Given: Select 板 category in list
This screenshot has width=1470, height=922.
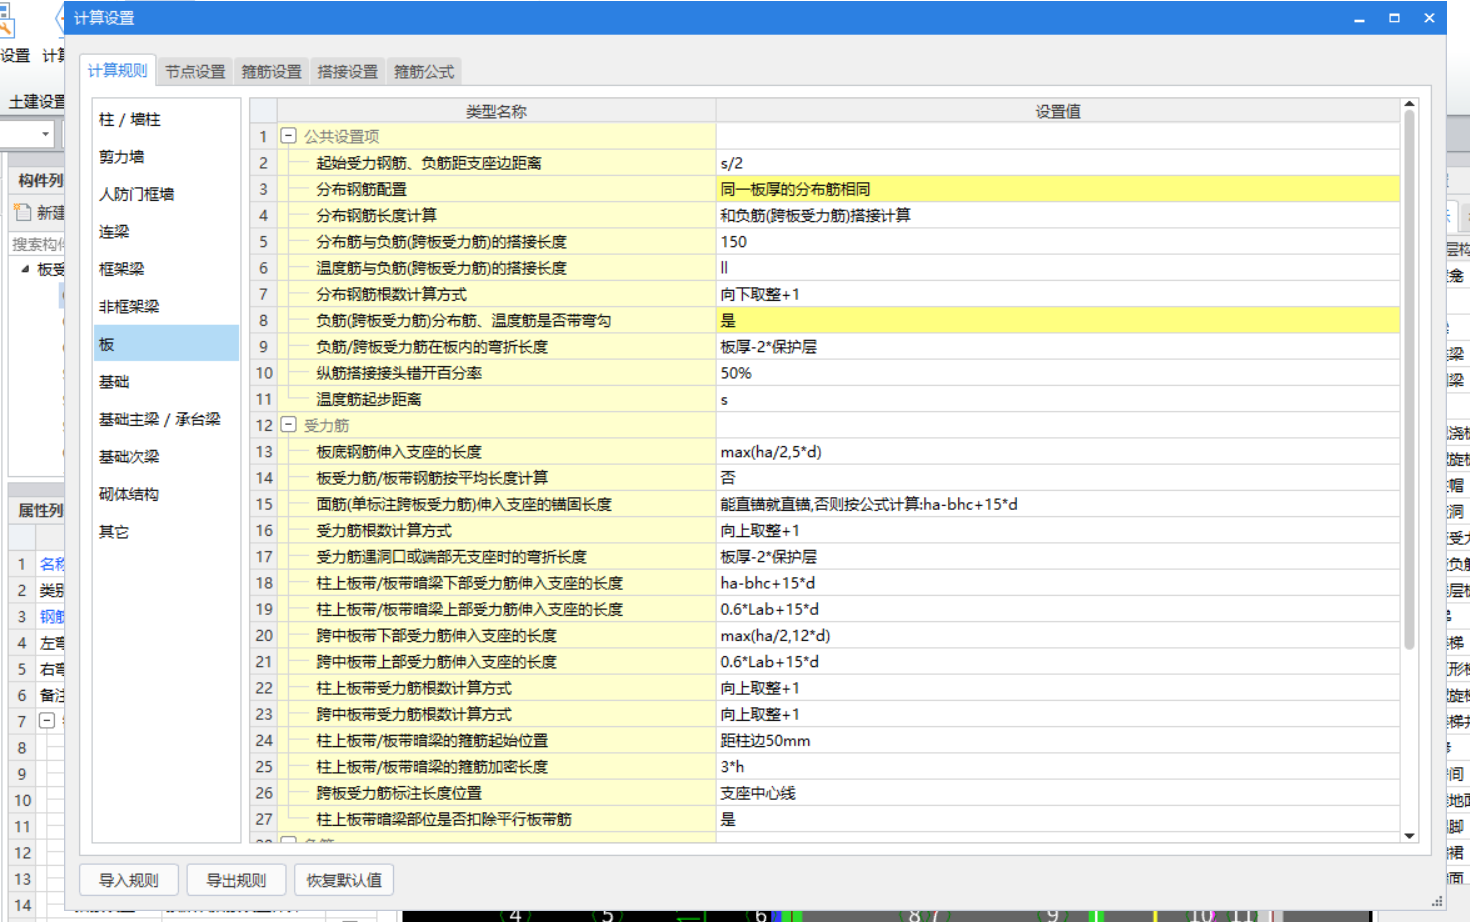Looking at the screenshot, I should 166,344.
